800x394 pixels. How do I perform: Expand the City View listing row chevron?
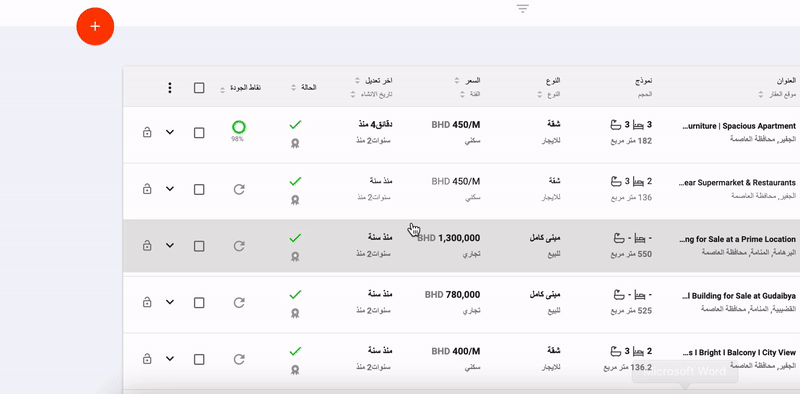coord(170,359)
